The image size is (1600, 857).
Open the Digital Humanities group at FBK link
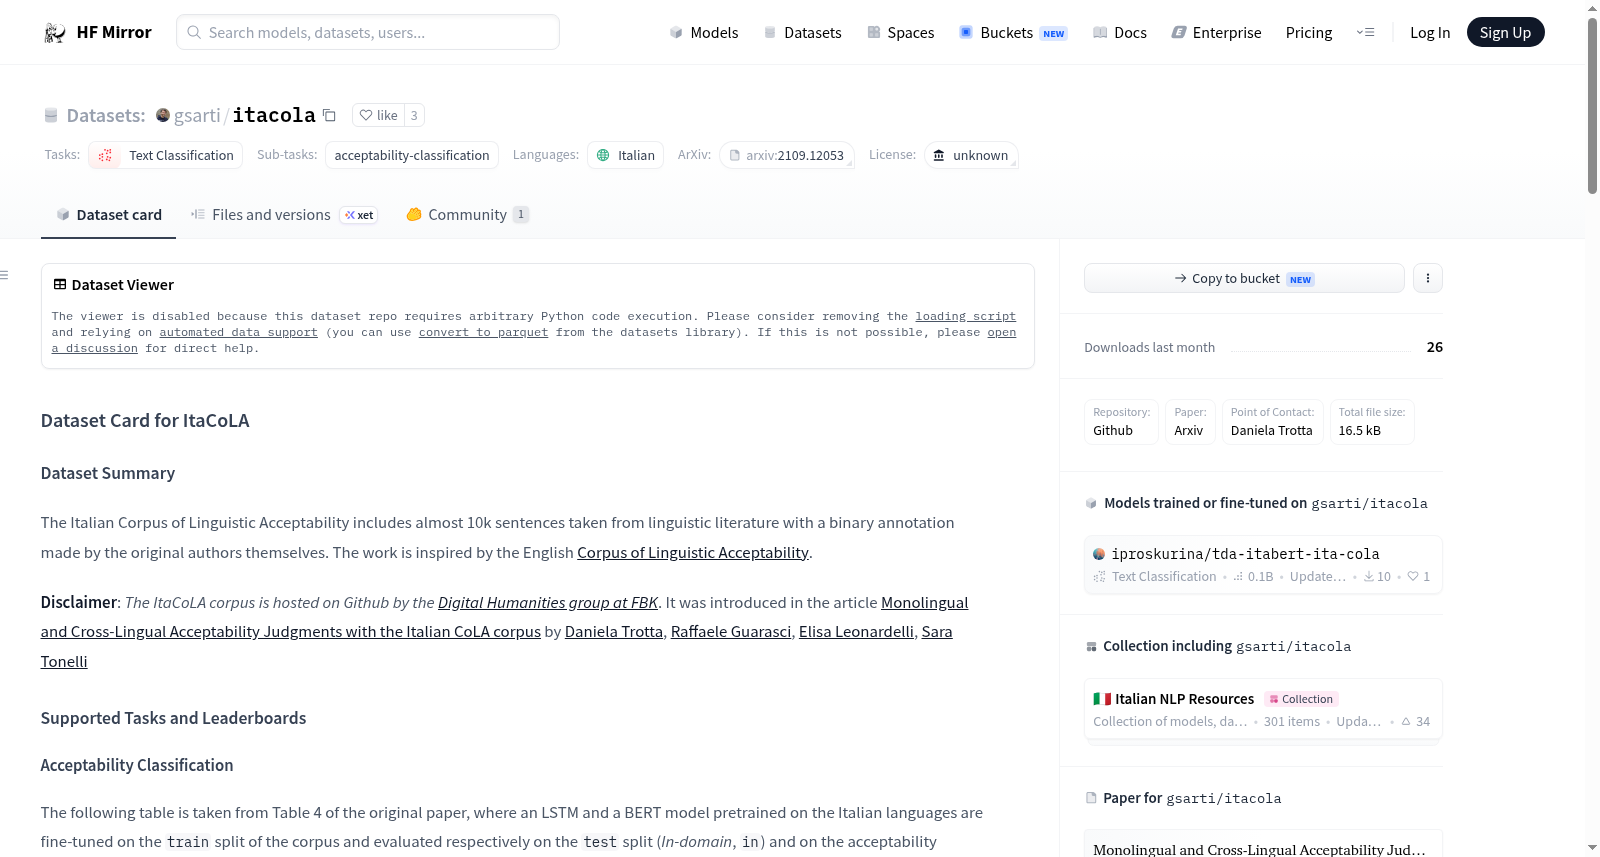(x=548, y=602)
